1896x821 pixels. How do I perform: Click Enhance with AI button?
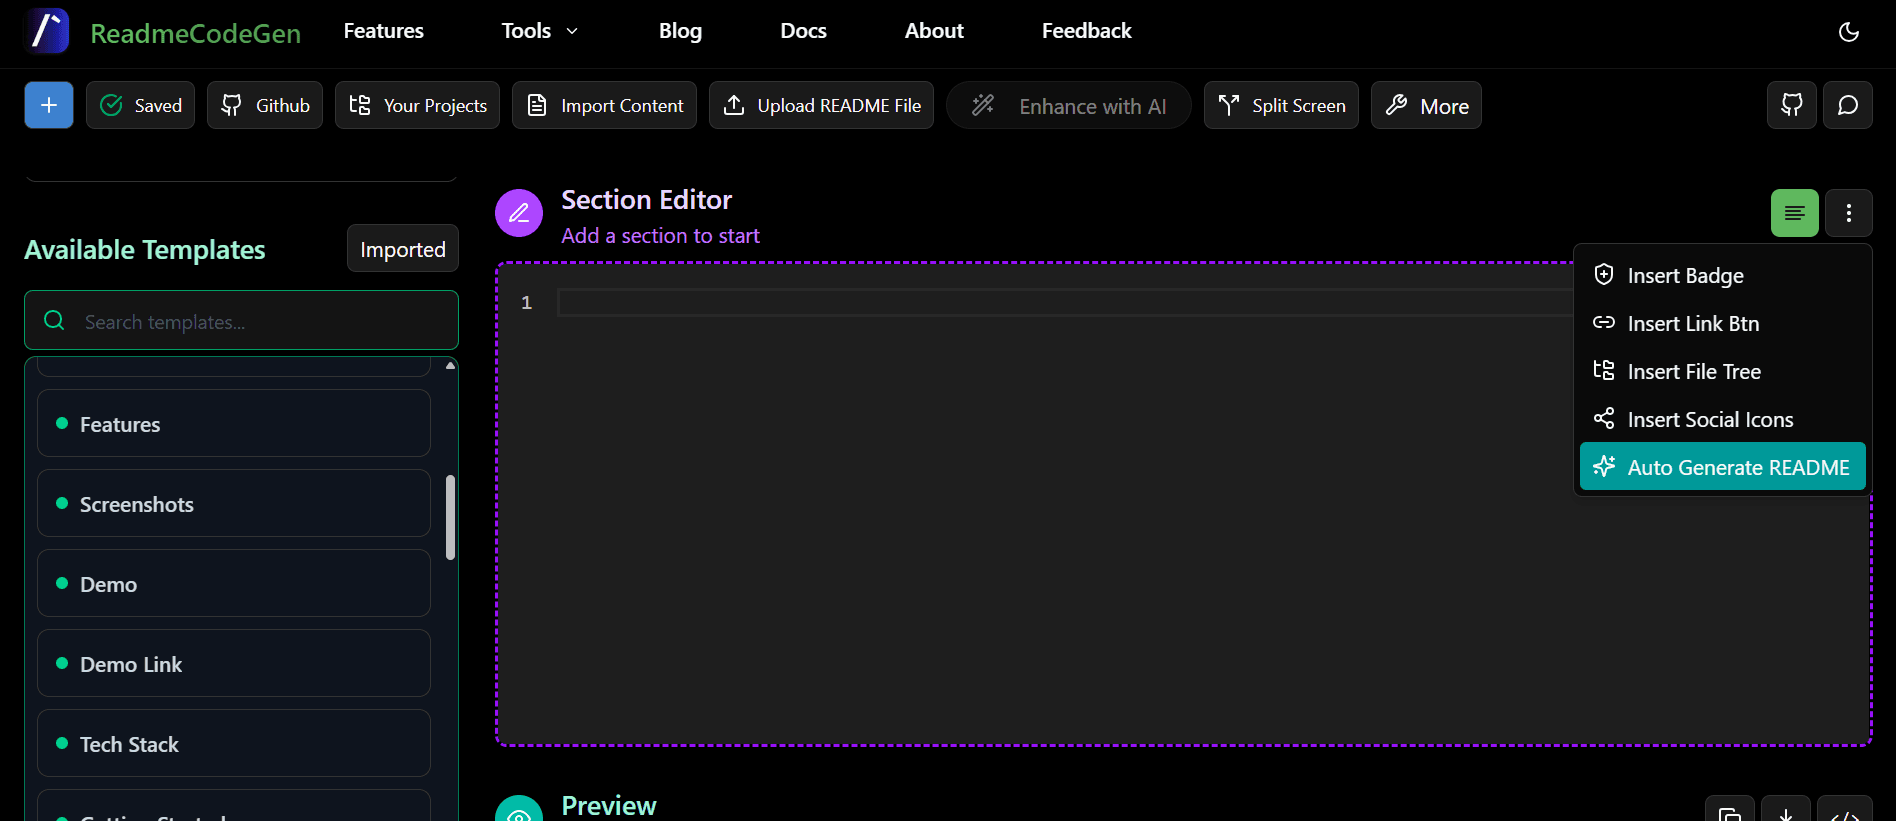coord(1068,105)
